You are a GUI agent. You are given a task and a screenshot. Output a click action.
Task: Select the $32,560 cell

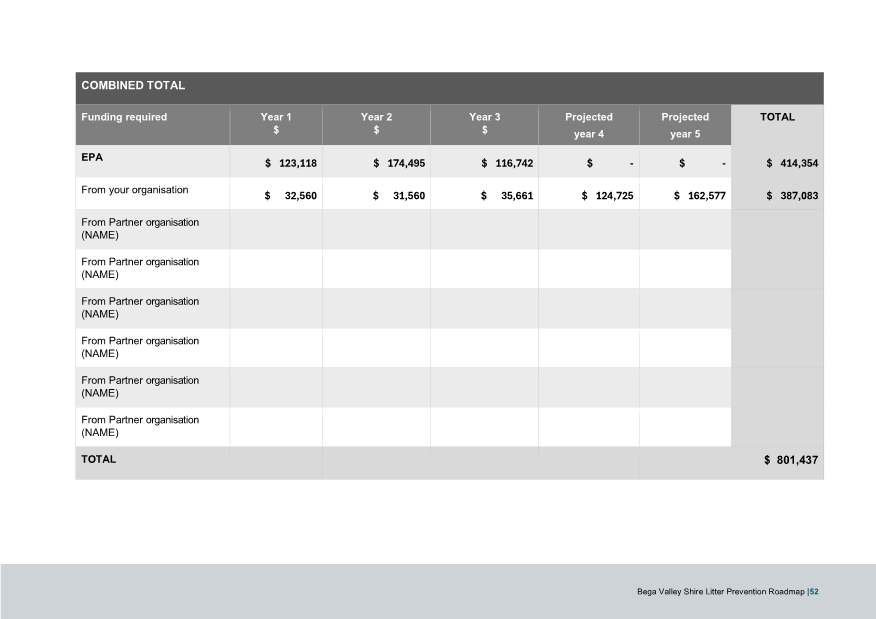click(290, 196)
